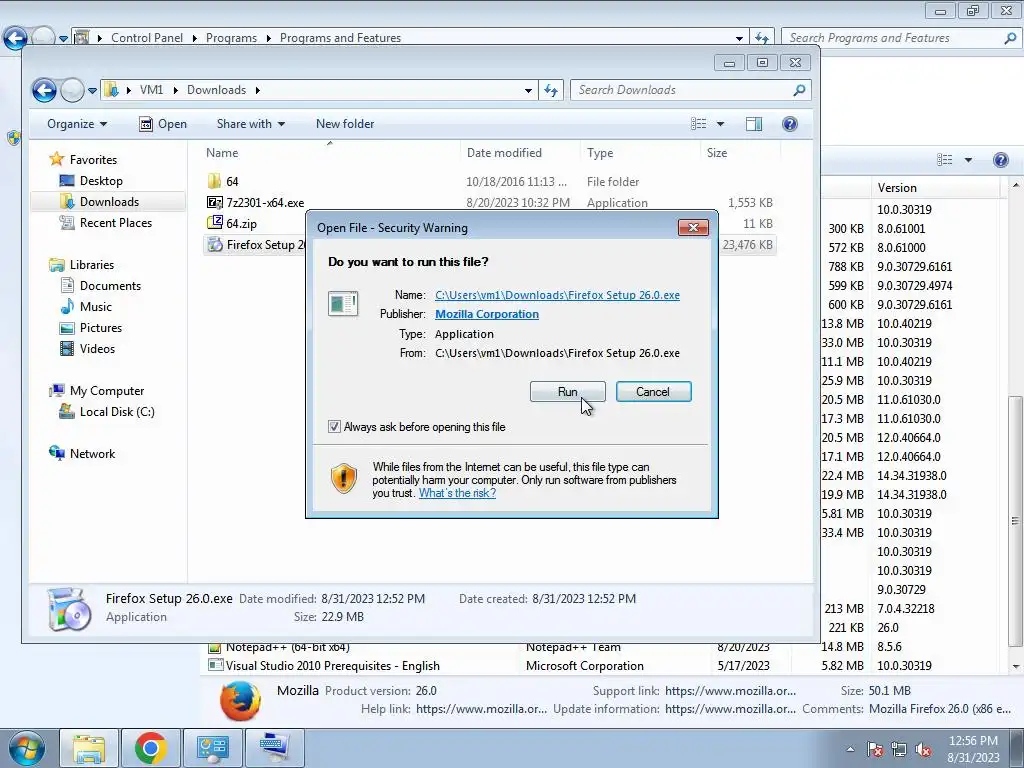Open recent pages dropdown in the Downloads window

click(92, 91)
